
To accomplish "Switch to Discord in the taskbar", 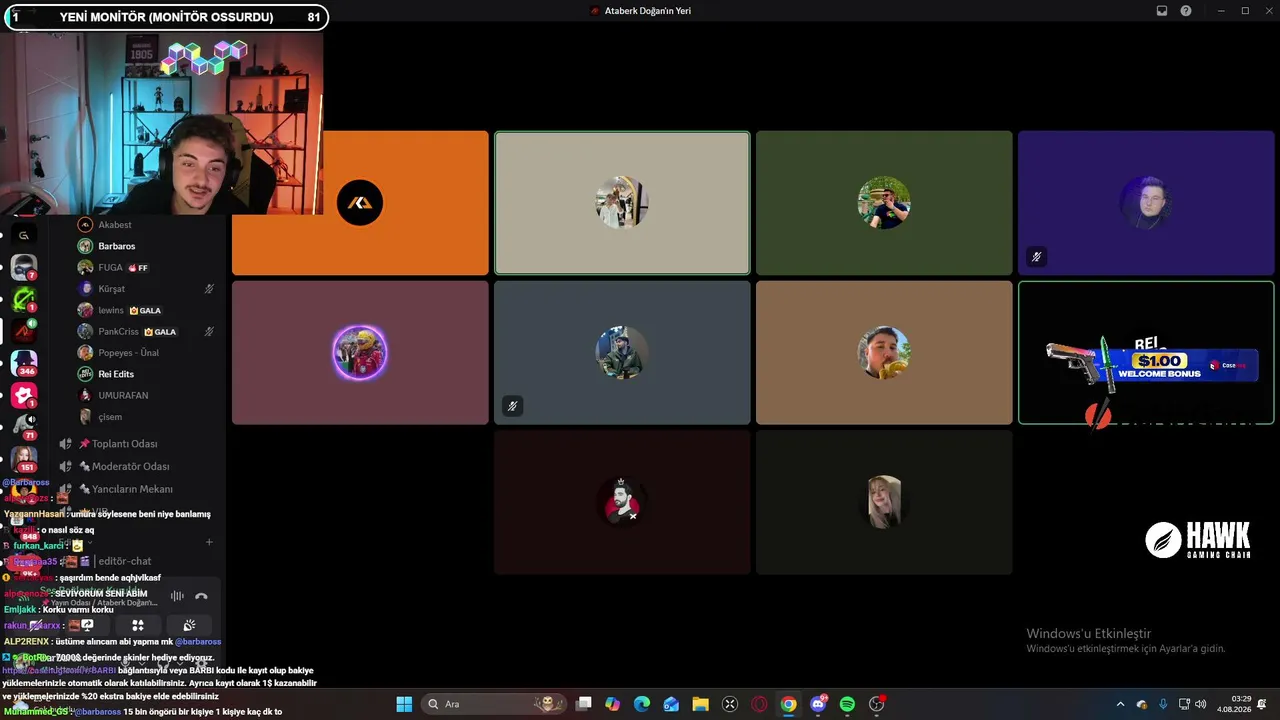I will pos(818,704).
